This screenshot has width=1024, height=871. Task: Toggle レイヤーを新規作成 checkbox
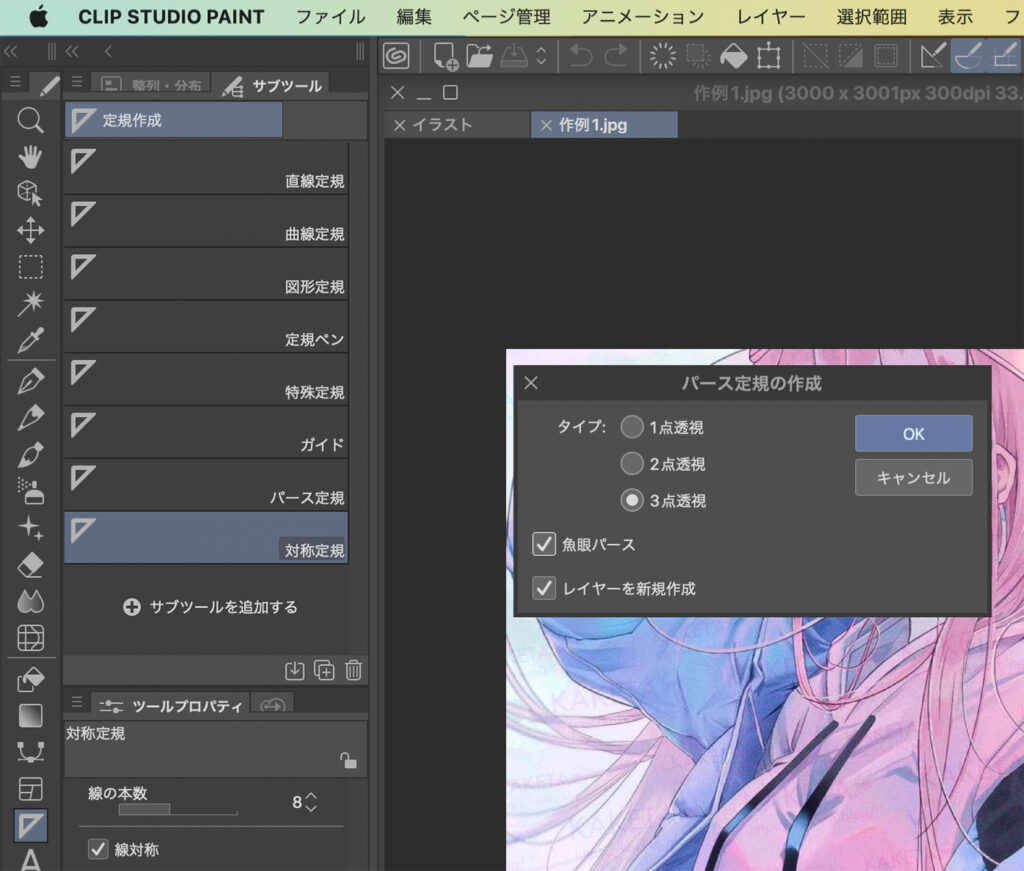pyautogui.click(x=544, y=588)
